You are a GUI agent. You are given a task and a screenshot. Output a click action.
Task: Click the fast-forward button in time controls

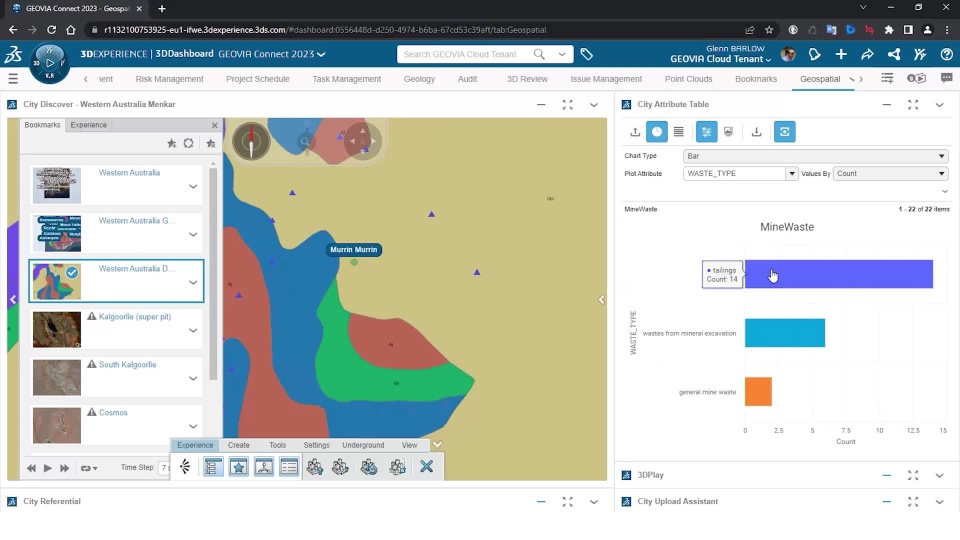pyautogui.click(x=64, y=468)
